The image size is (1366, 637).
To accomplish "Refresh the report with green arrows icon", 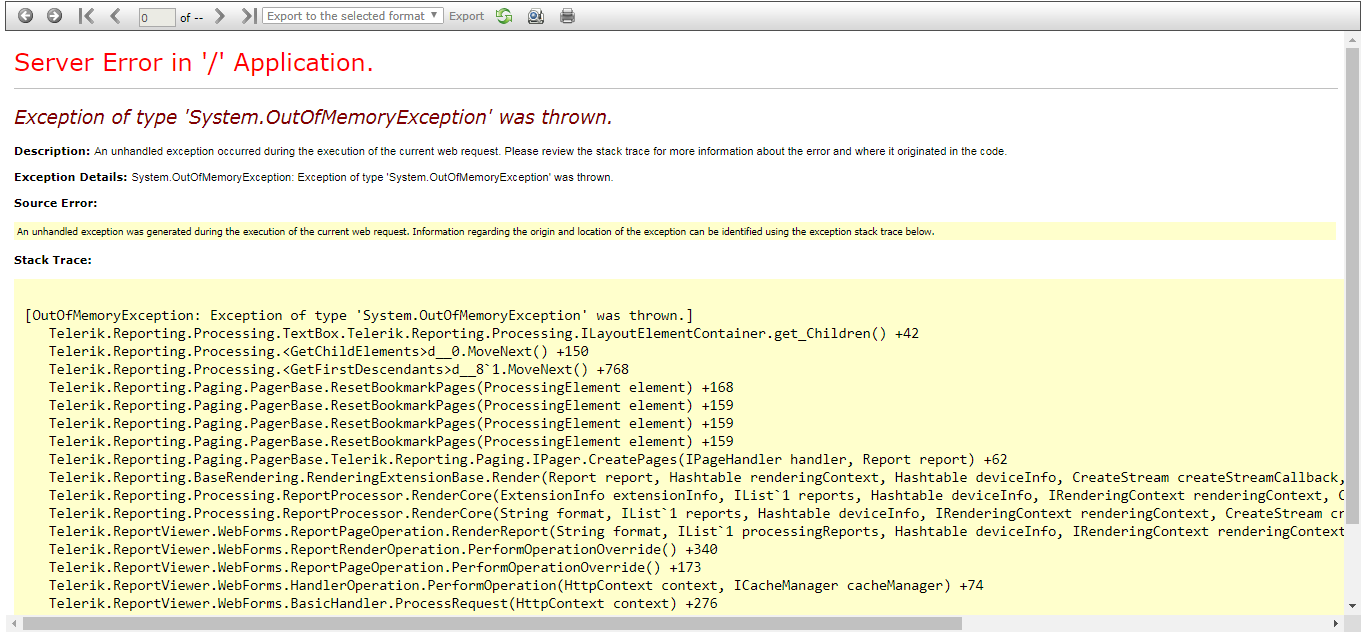I will point(504,16).
